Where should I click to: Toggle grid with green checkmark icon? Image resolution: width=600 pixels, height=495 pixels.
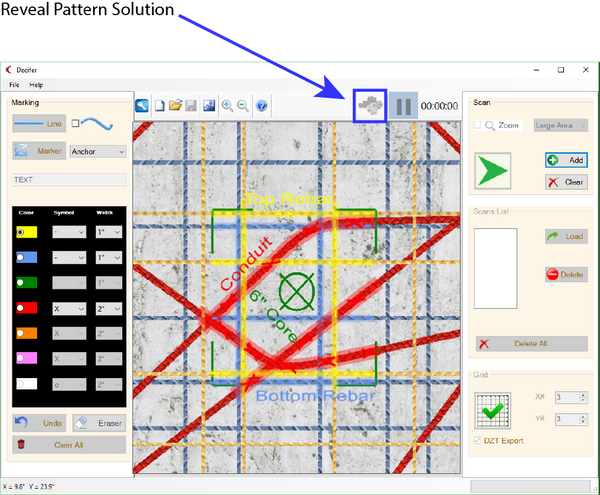(x=492, y=410)
